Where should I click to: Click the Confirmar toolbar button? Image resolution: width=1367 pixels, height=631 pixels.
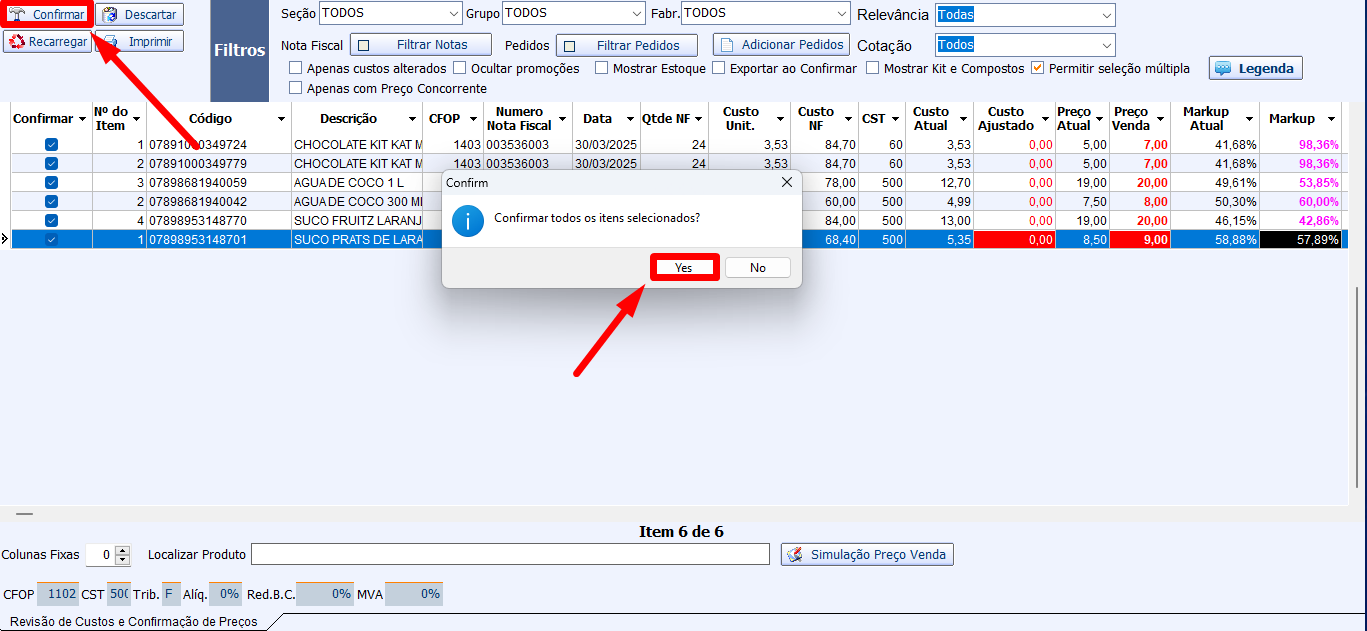coord(47,15)
